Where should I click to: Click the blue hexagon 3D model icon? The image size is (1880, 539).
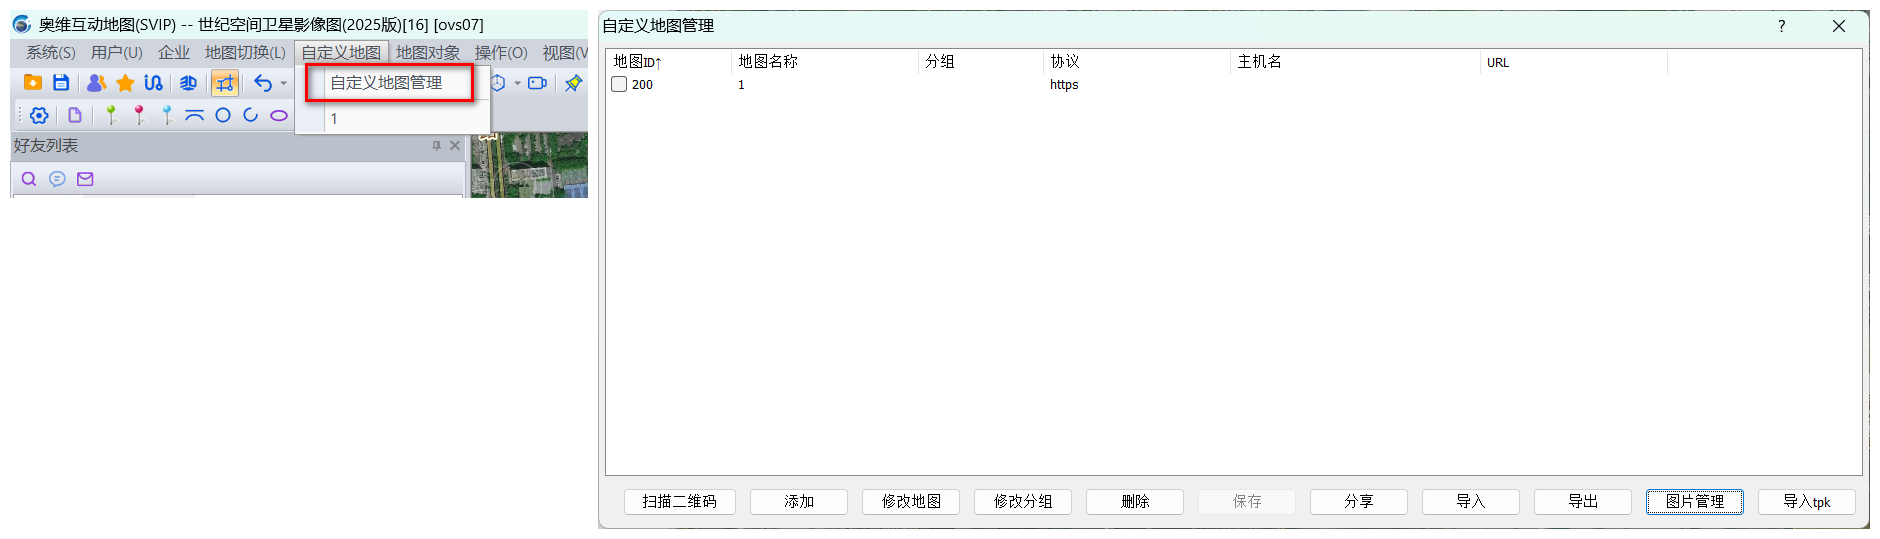tap(498, 83)
